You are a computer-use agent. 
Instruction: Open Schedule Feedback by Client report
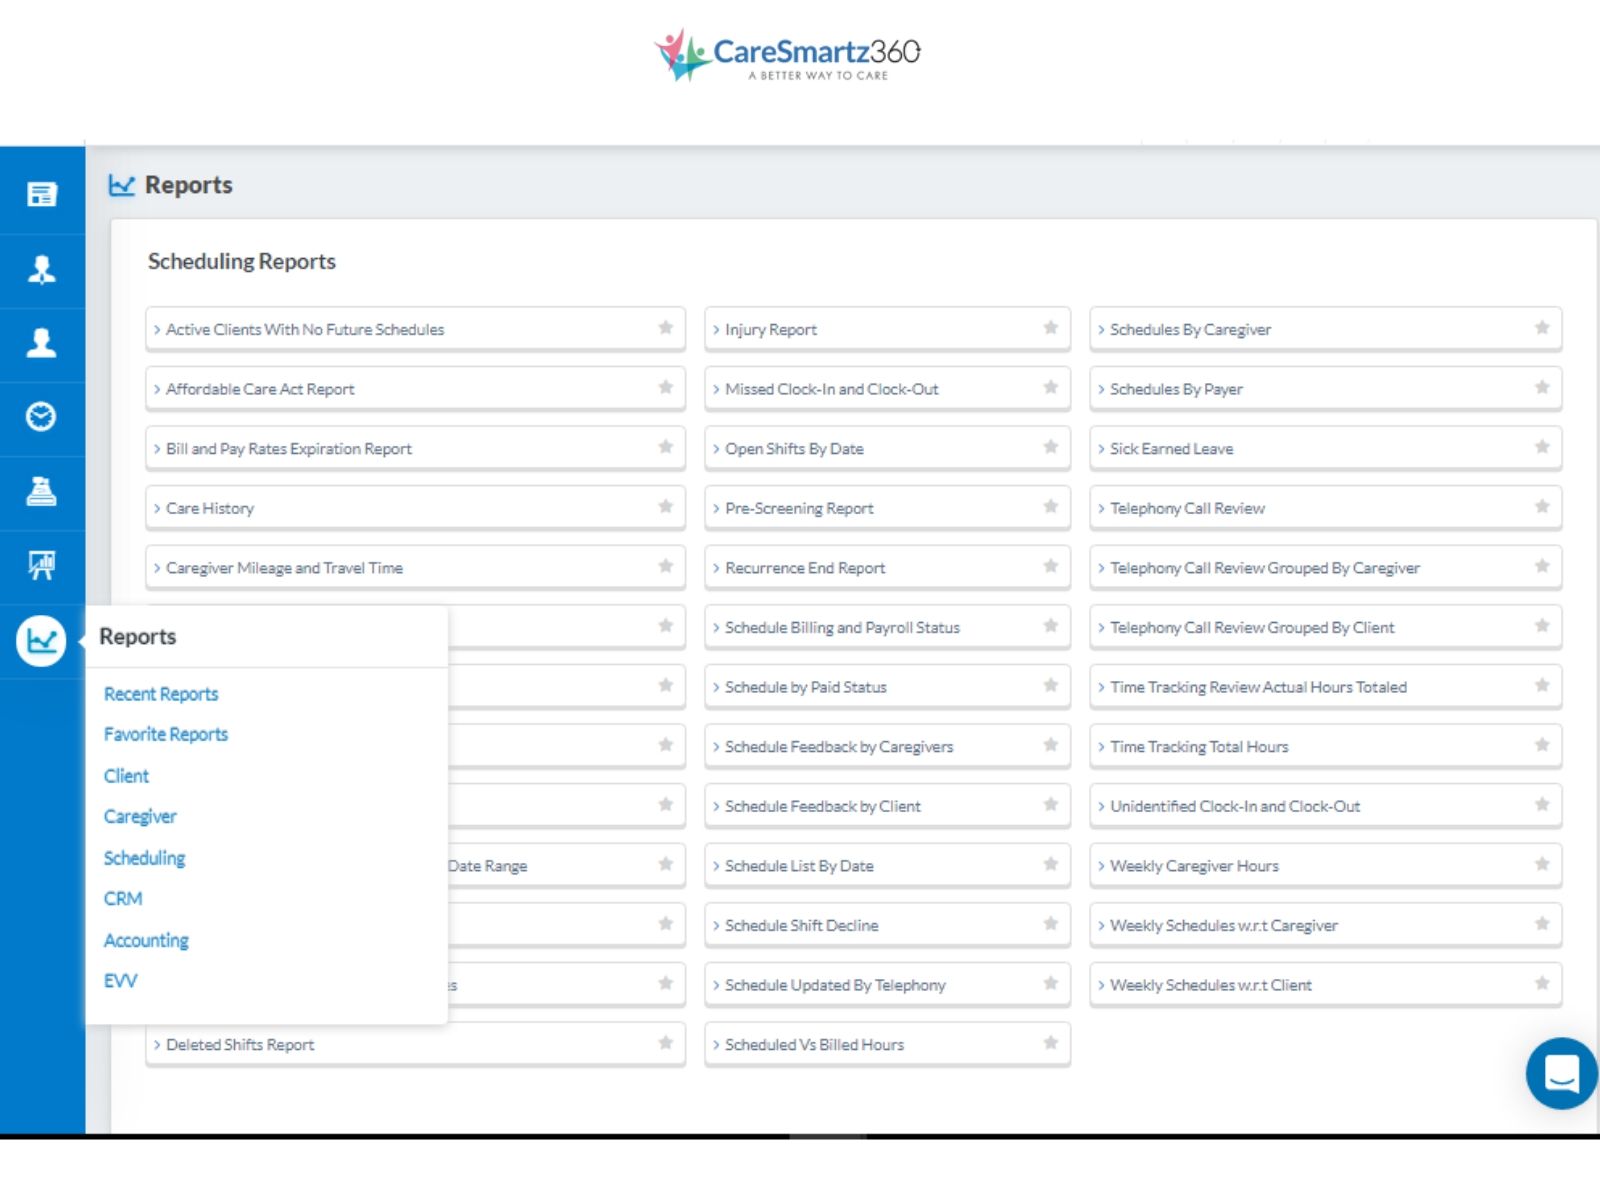887,806
